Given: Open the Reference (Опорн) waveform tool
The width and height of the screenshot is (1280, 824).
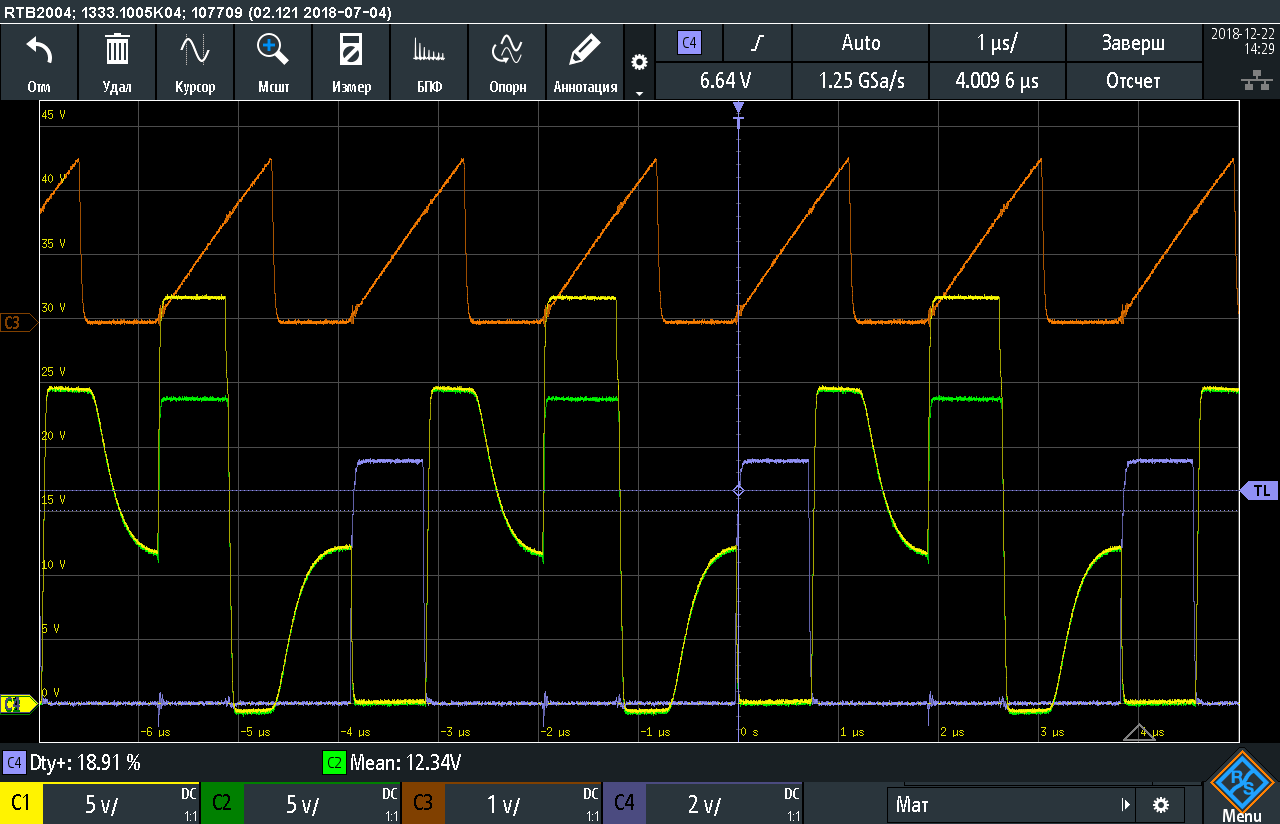Looking at the screenshot, I should pos(507,62).
